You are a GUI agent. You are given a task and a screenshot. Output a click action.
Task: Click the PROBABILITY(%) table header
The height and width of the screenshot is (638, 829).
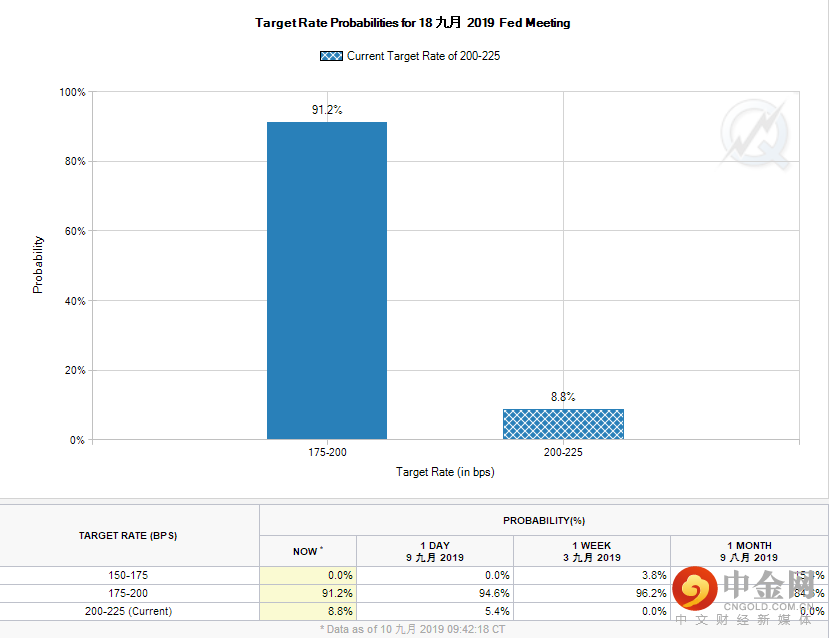pos(542,520)
